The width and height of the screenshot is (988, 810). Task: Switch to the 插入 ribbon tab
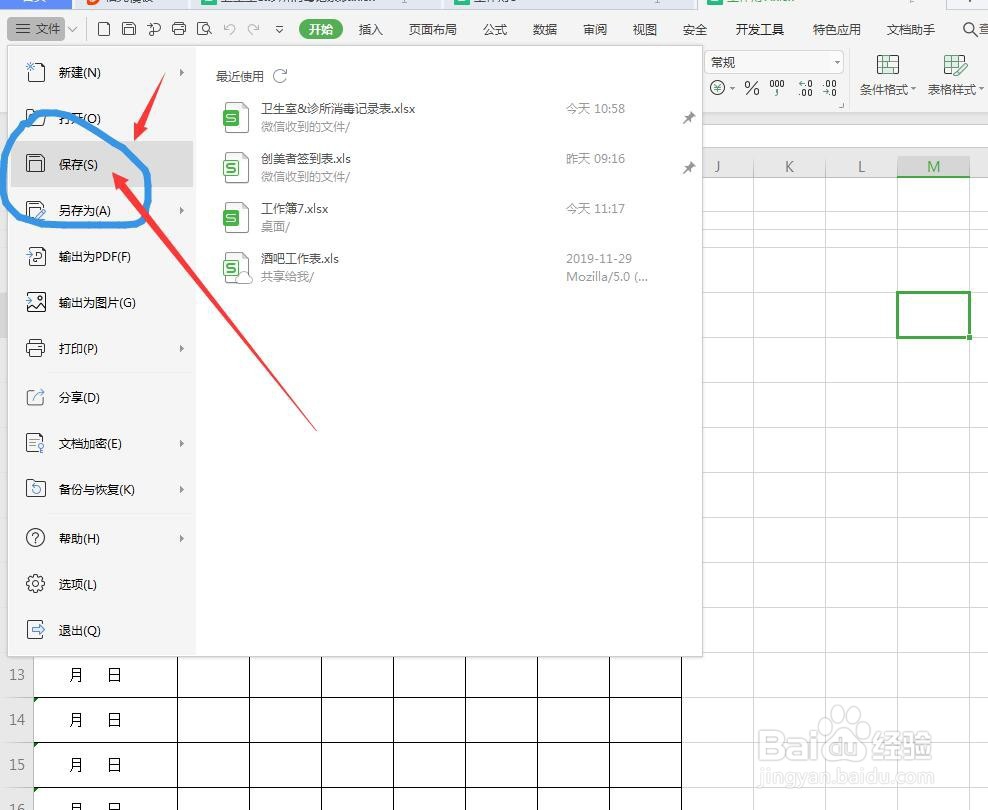[370, 30]
